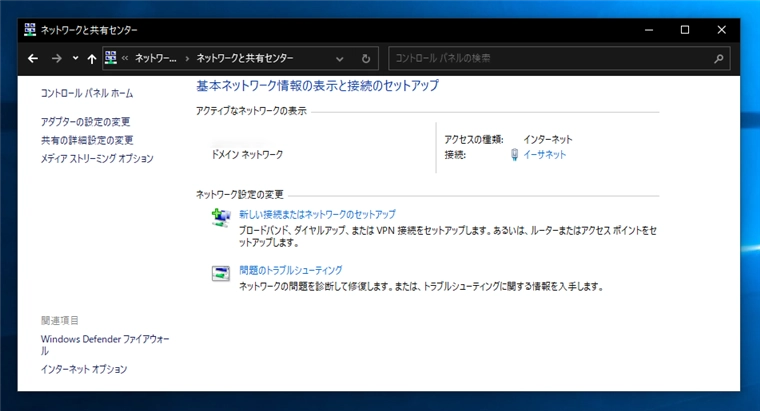Refresh the Network and Sharing Center view
The image size is (760, 411).
(x=366, y=59)
